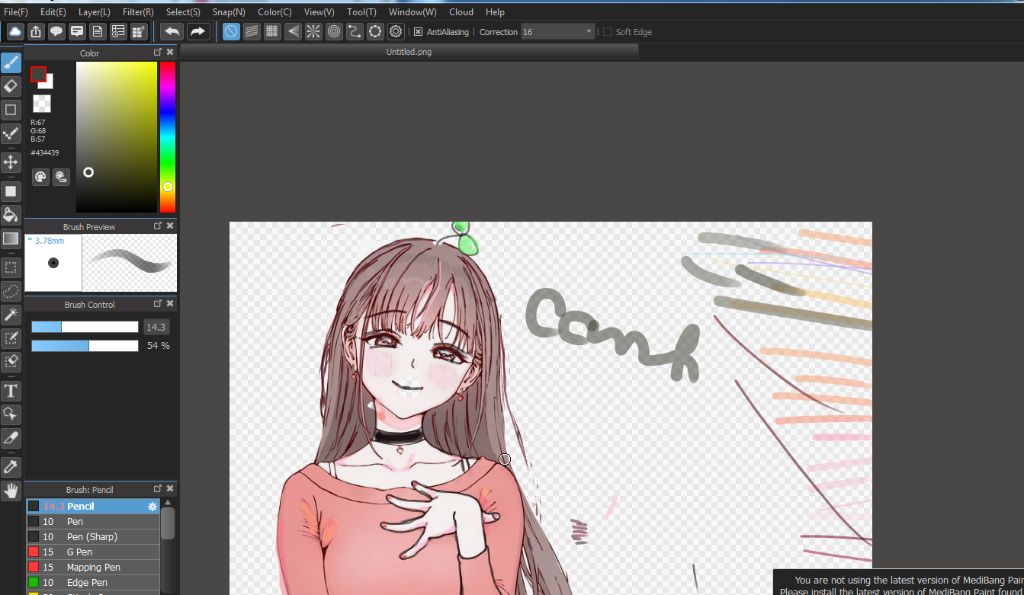Select the Move tool
The height and width of the screenshot is (595, 1024).
click(x=10, y=161)
